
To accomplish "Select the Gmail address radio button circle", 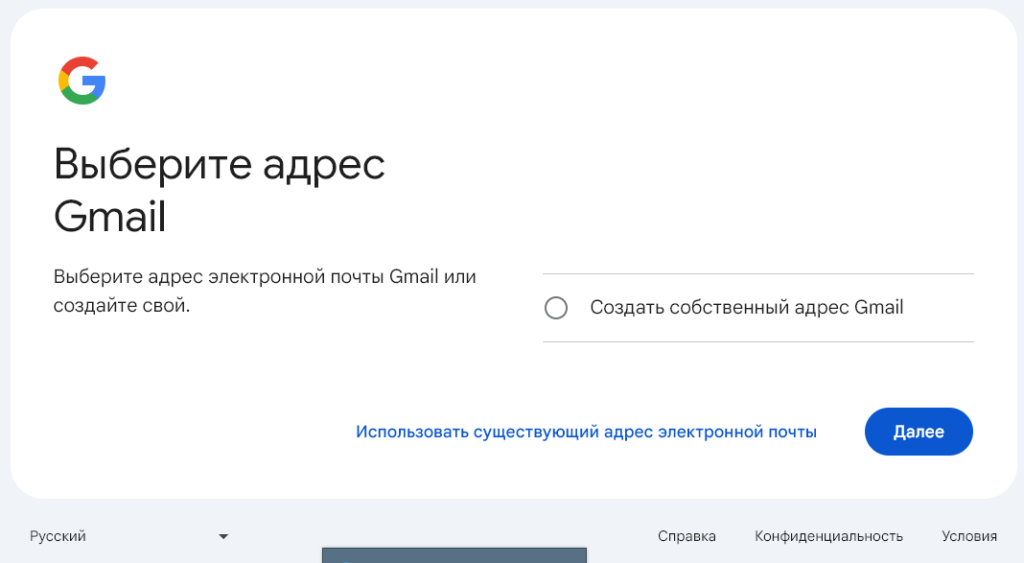I will 556,308.
